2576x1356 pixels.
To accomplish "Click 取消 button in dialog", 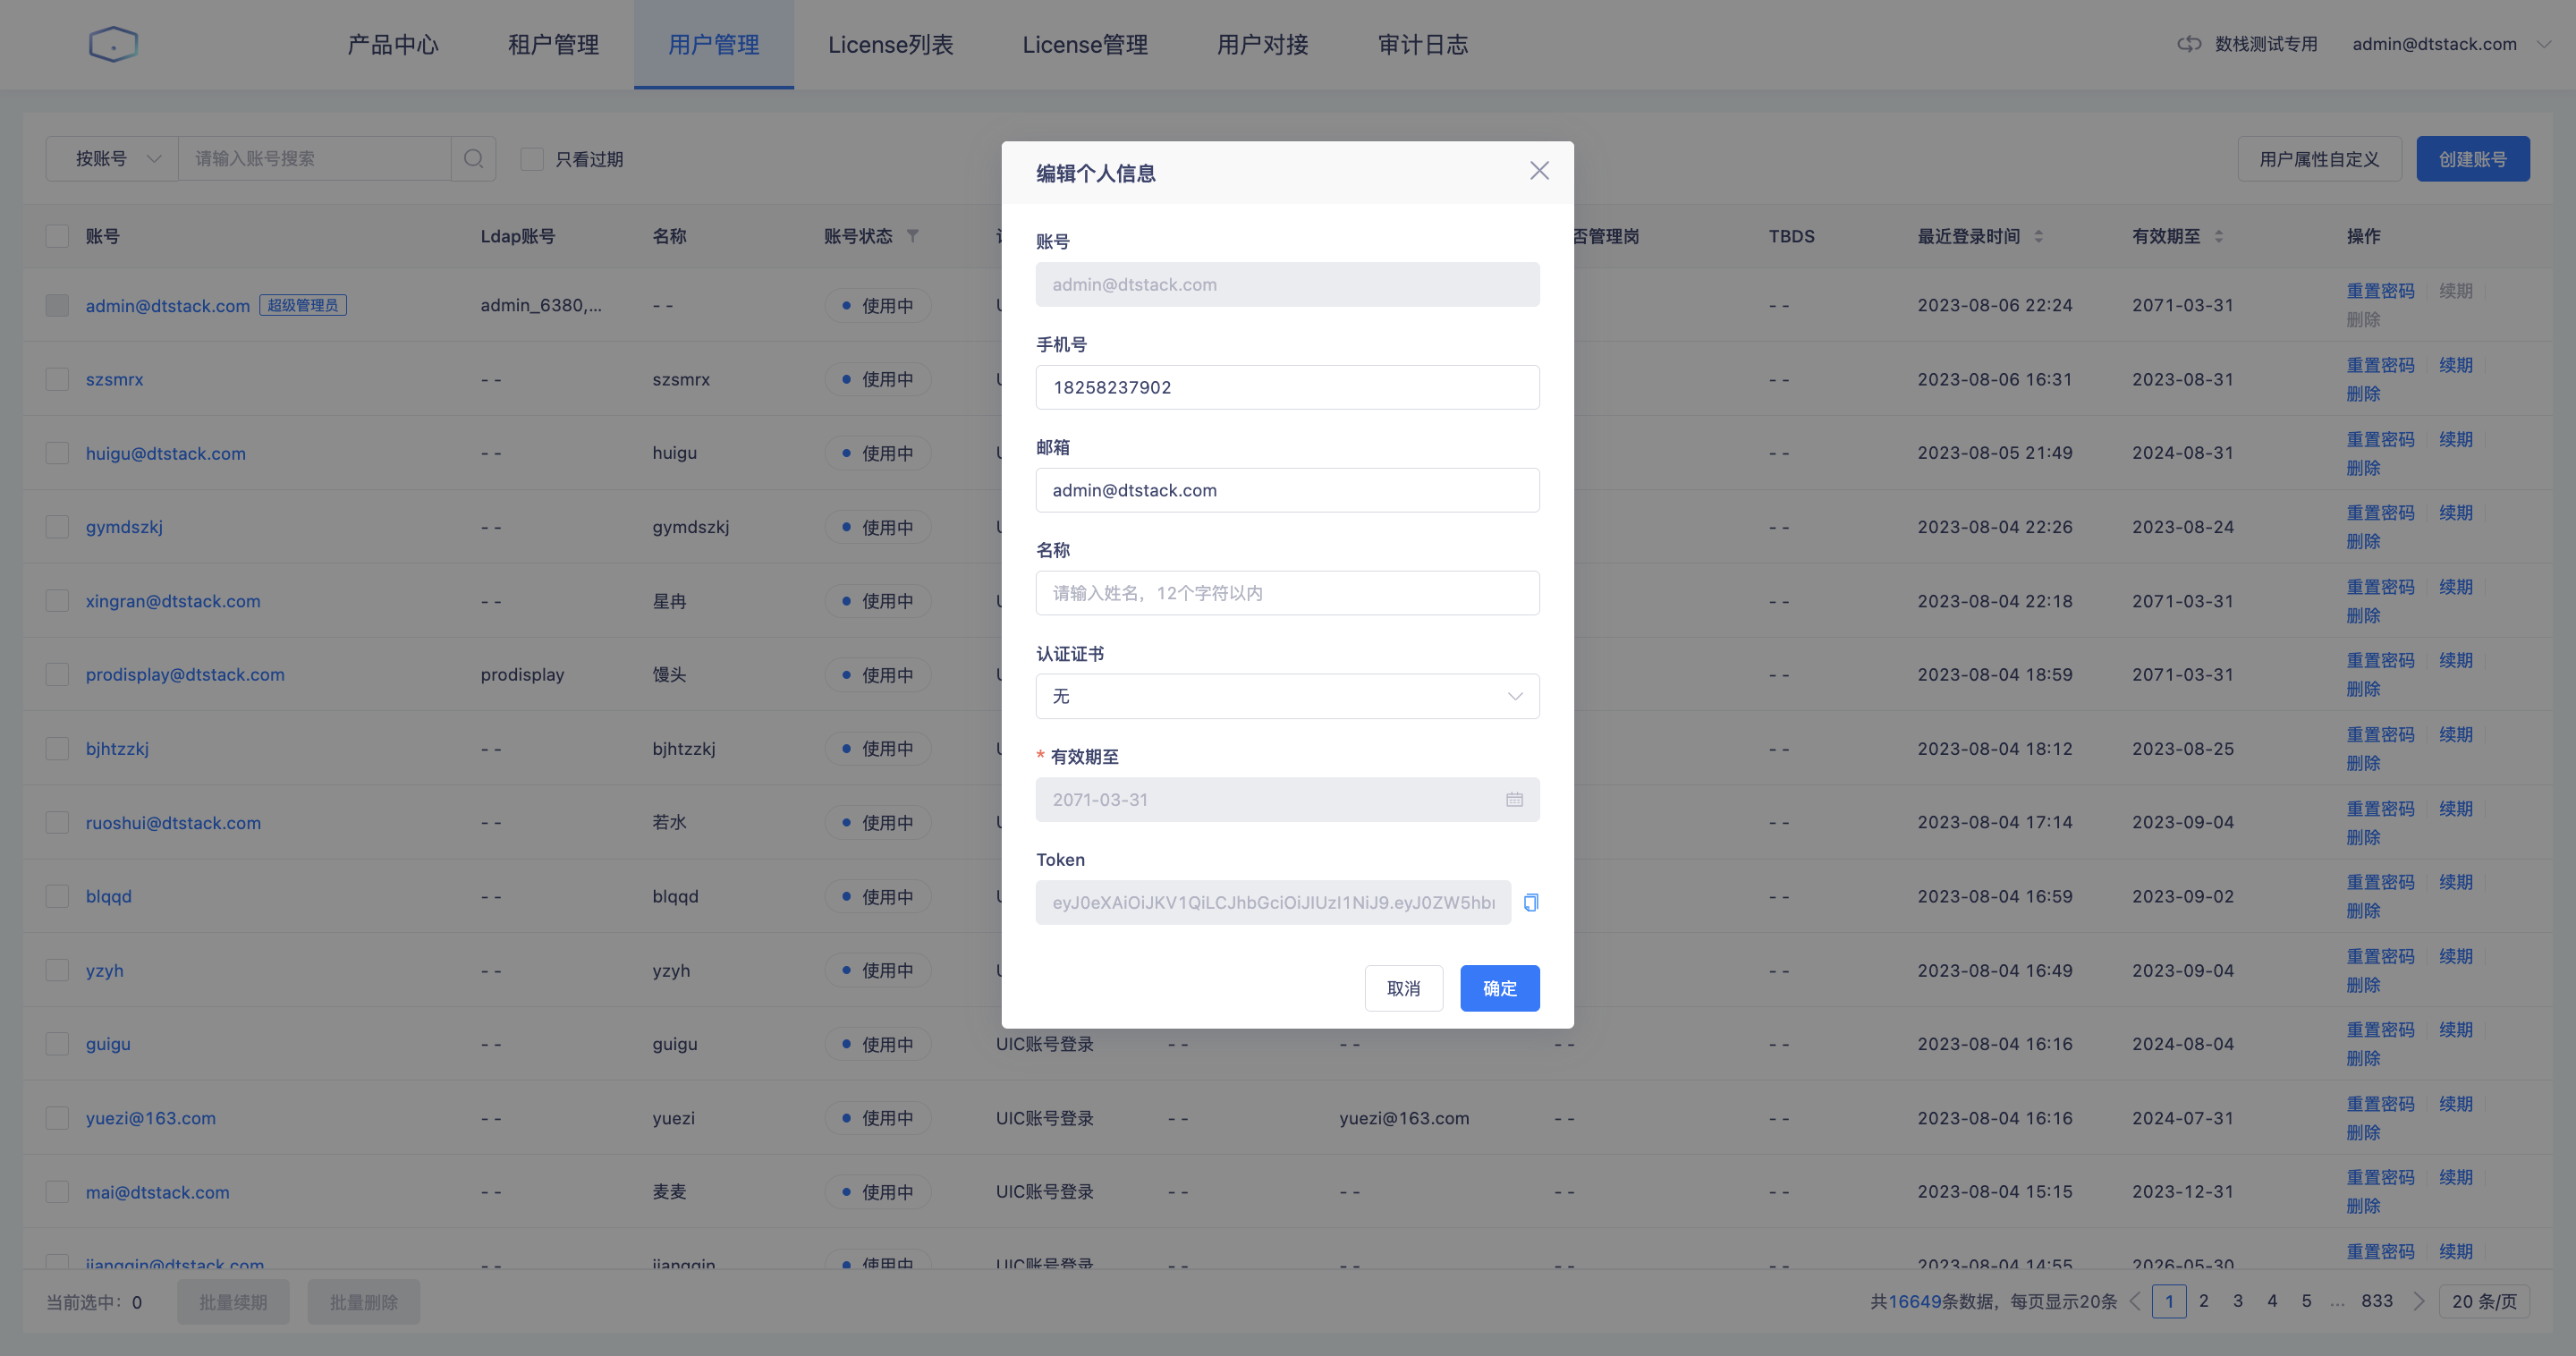I will click(1403, 988).
